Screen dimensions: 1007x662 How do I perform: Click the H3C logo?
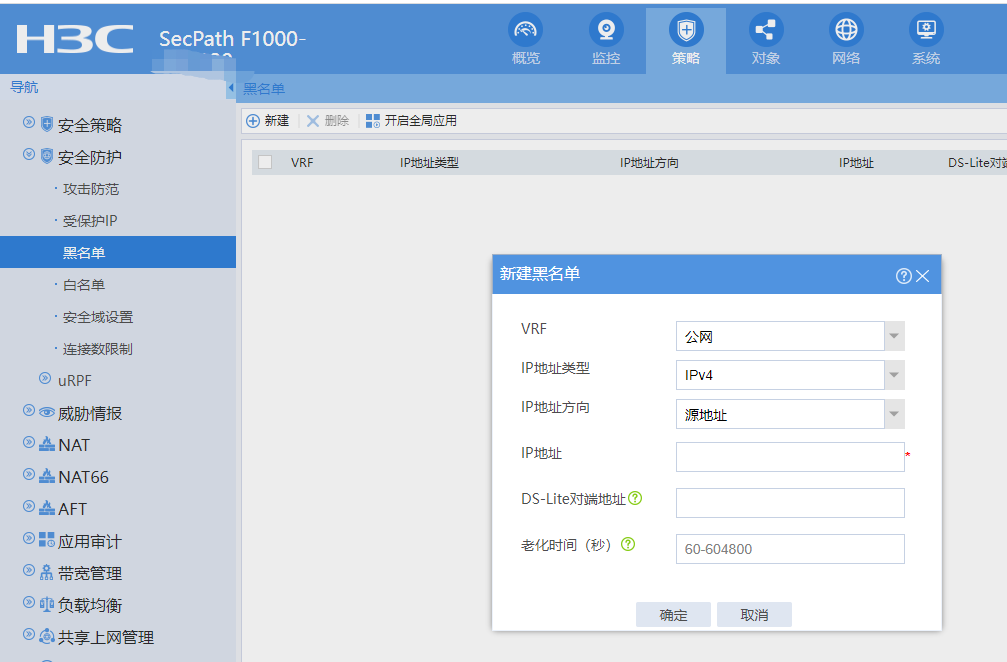(74, 39)
